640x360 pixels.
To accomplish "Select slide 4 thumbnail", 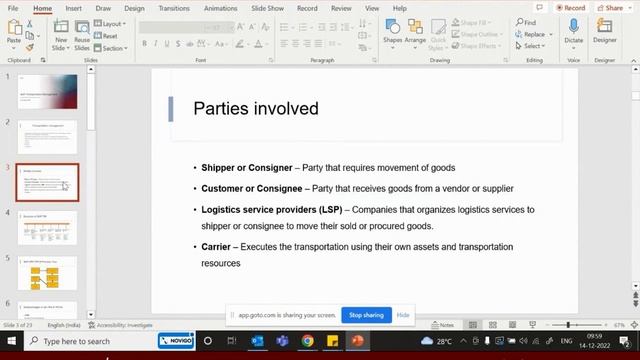I will 47,228.
